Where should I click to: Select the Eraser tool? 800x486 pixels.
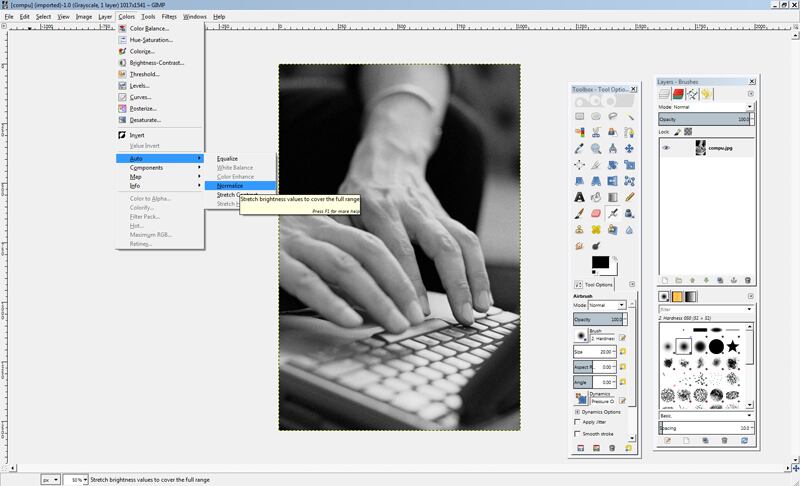(597, 213)
